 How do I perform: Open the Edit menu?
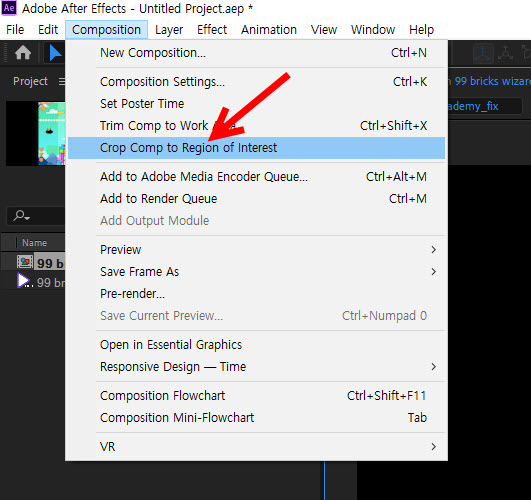pos(48,30)
